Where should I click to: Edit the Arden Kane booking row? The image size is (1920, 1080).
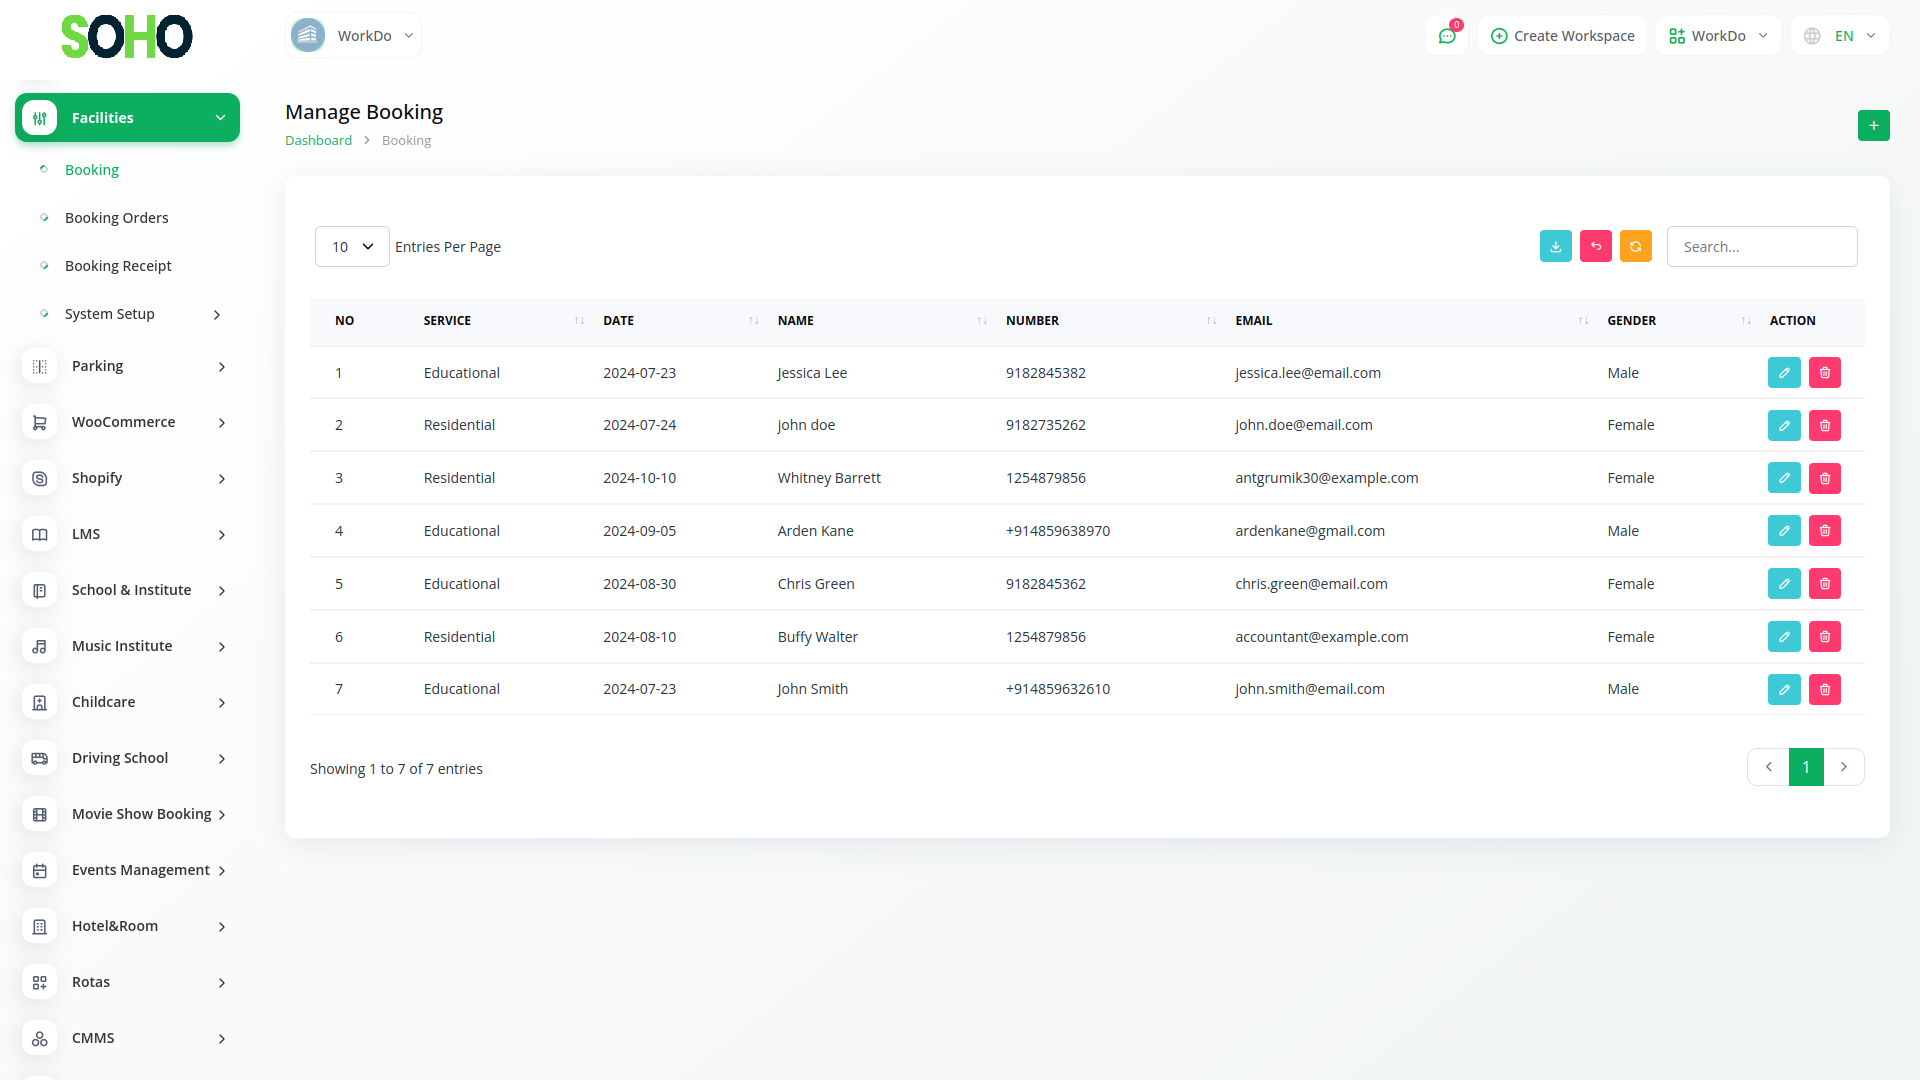tap(1784, 531)
